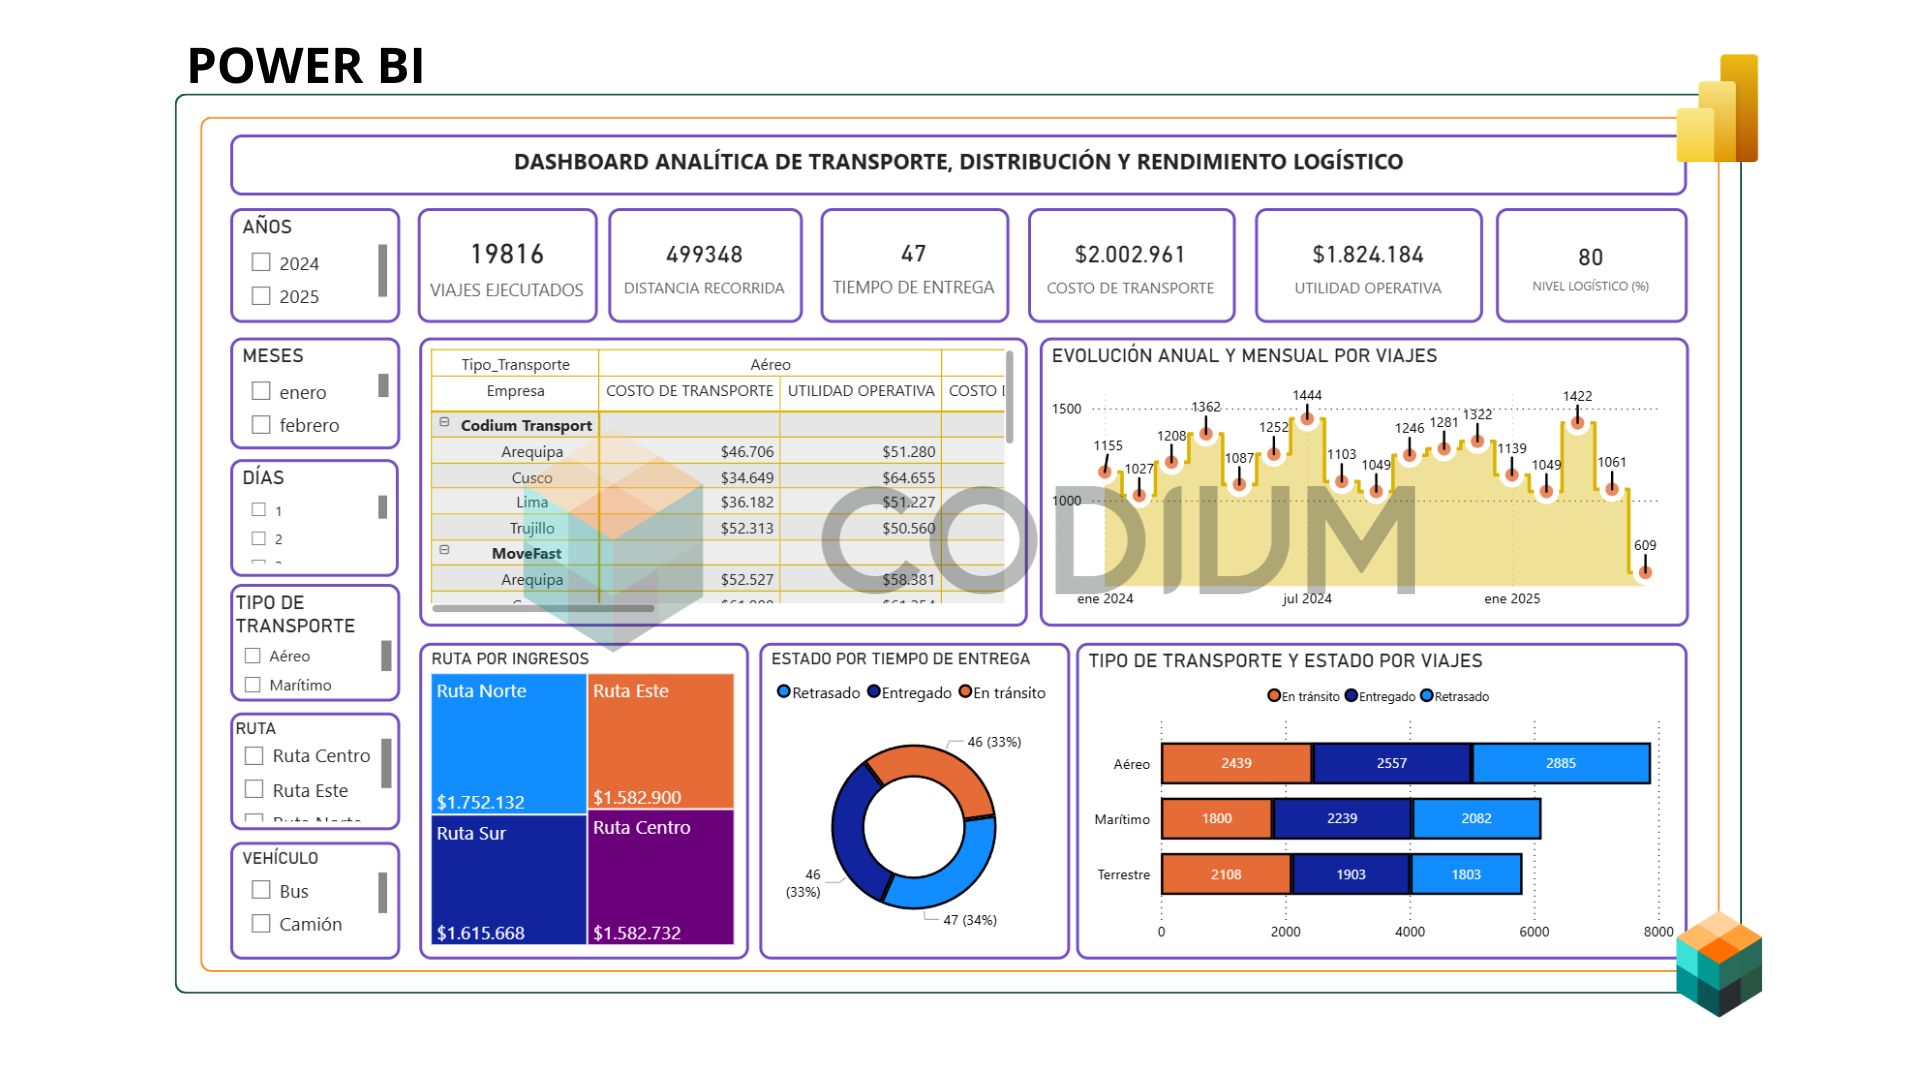Click the Tiempo de Entrega 47 card
This screenshot has width=1920, height=1080.
[914, 266]
